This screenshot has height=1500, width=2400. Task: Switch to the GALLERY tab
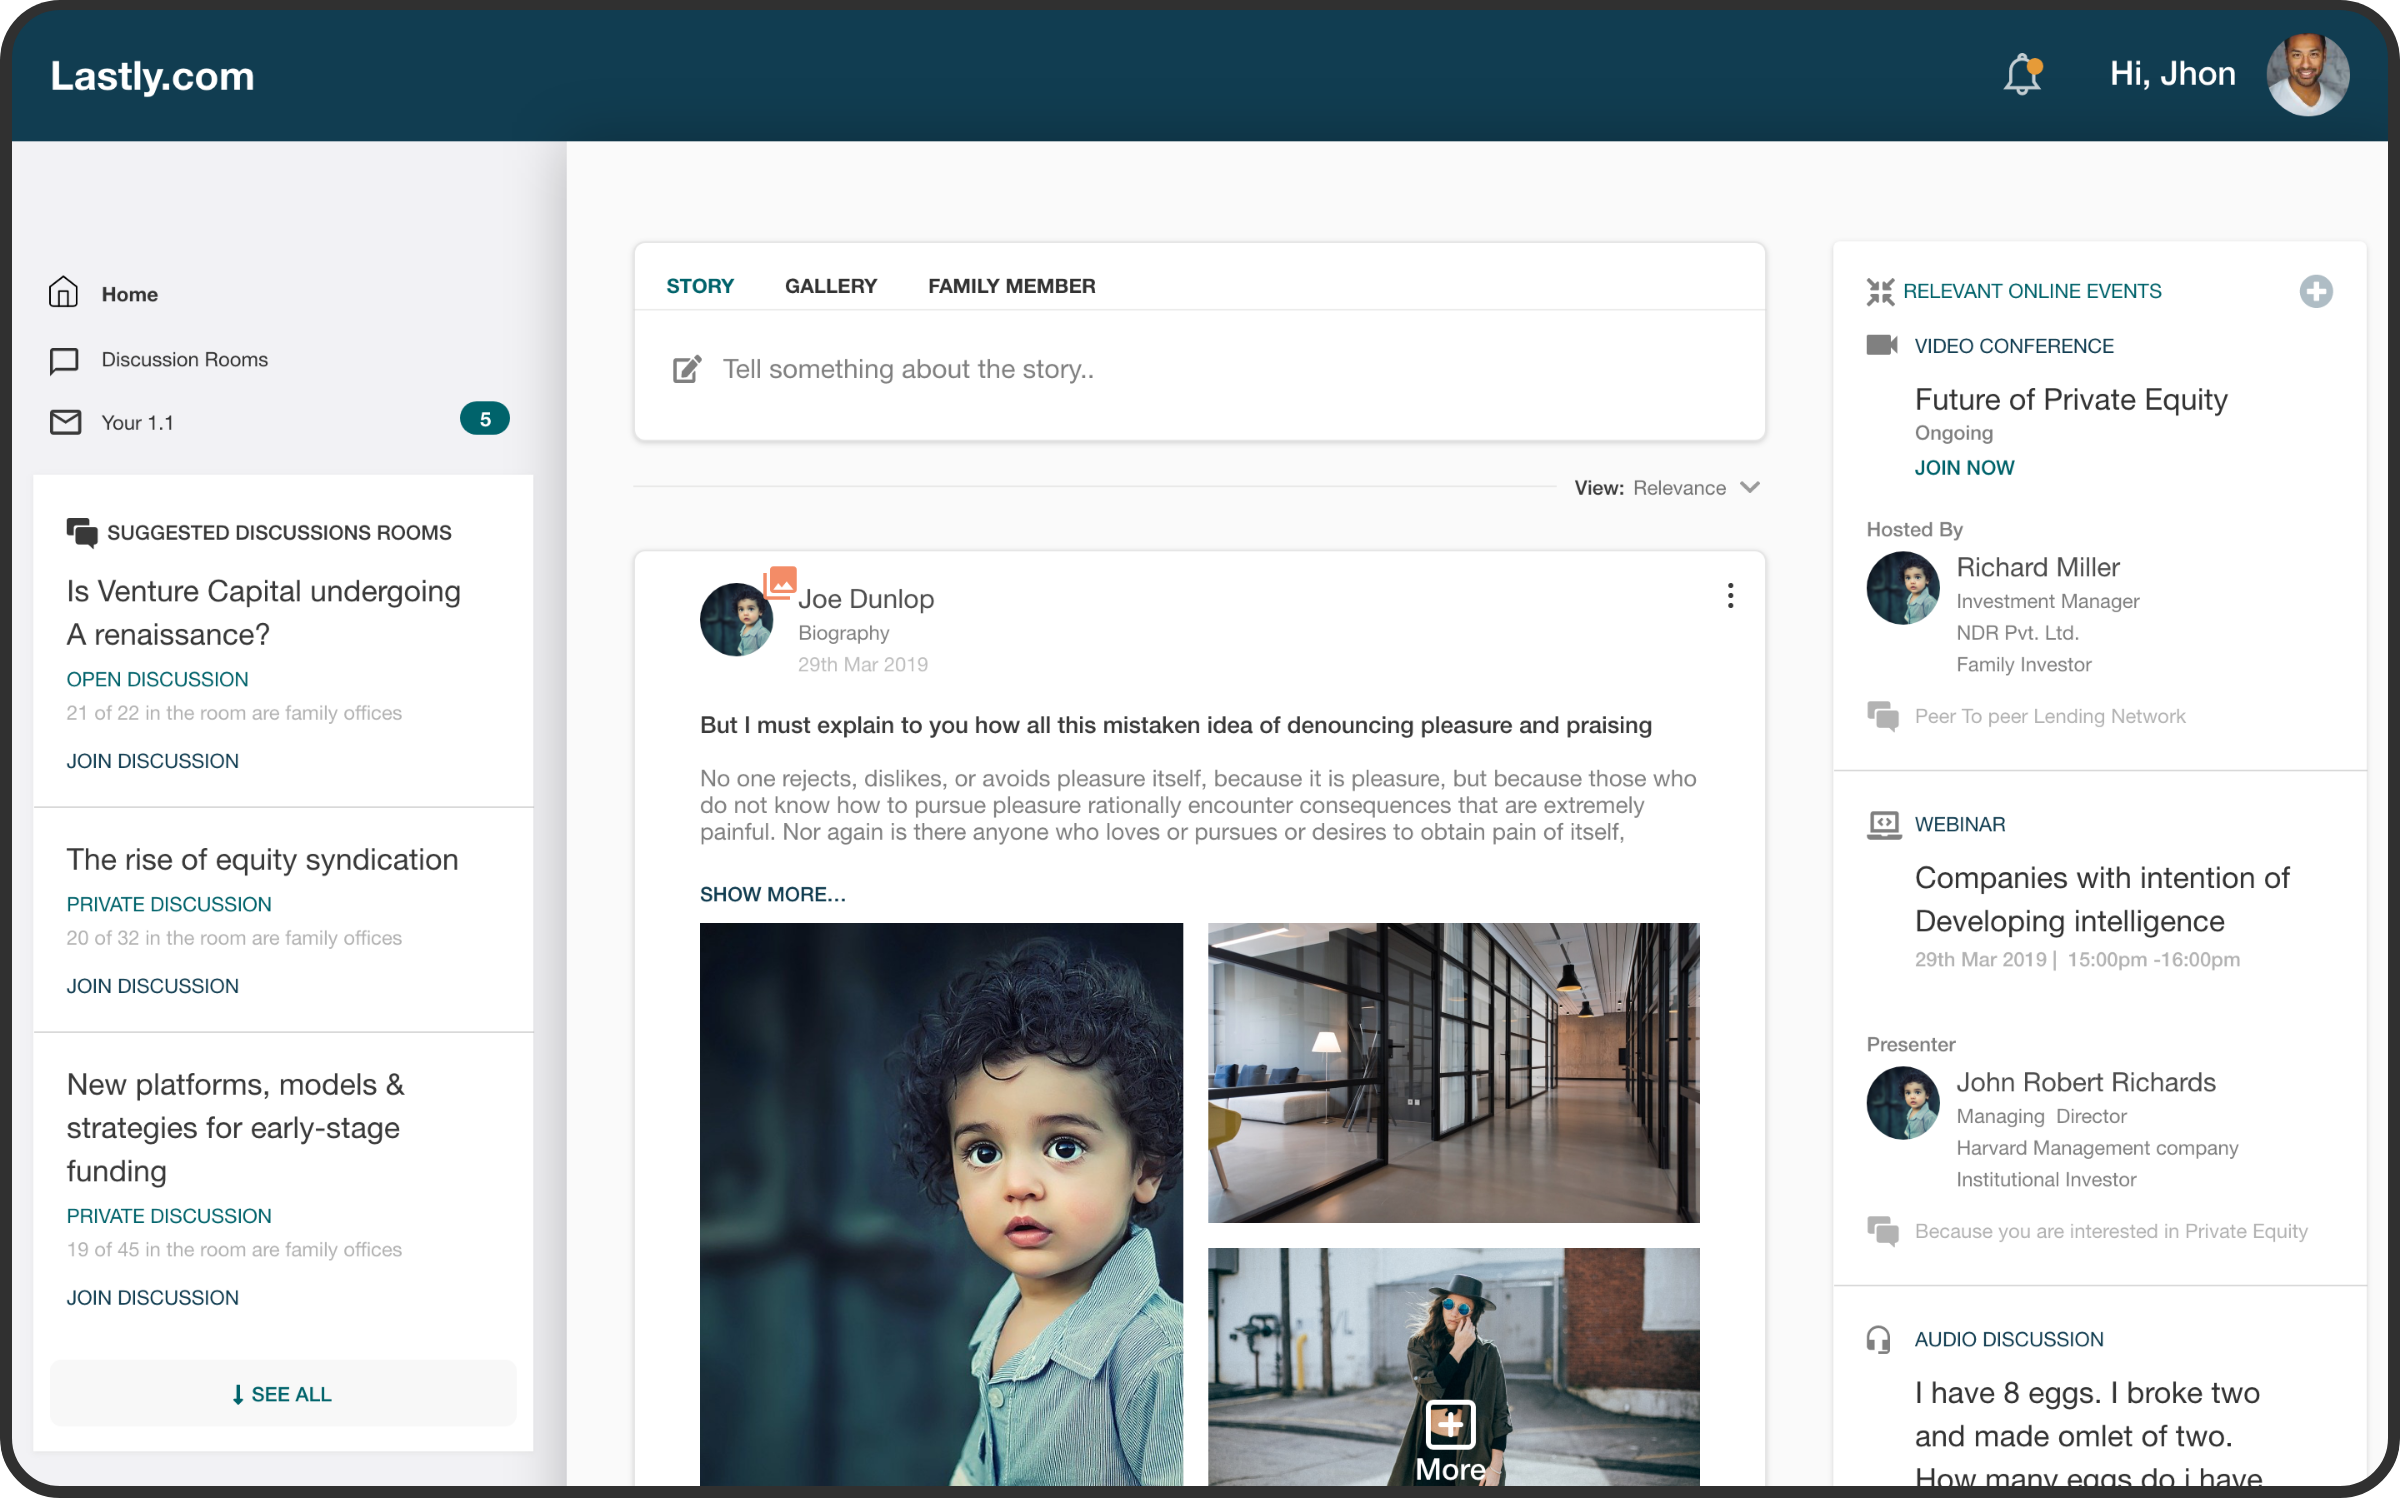point(830,286)
